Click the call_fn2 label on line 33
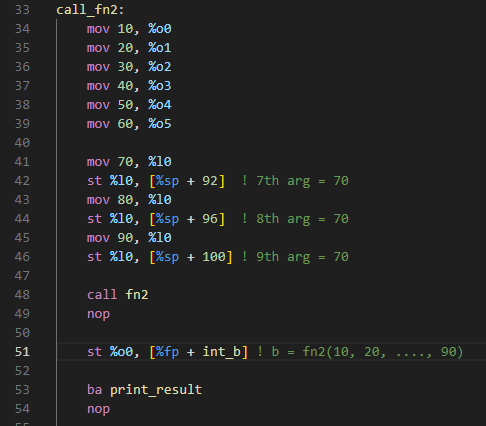This screenshot has height=426, width=486. (x=90, y=10)
